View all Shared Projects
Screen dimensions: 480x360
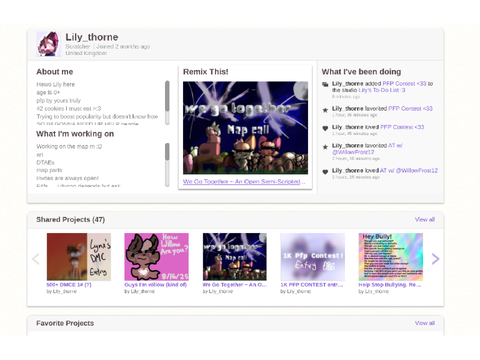click(x=425, y=219)
